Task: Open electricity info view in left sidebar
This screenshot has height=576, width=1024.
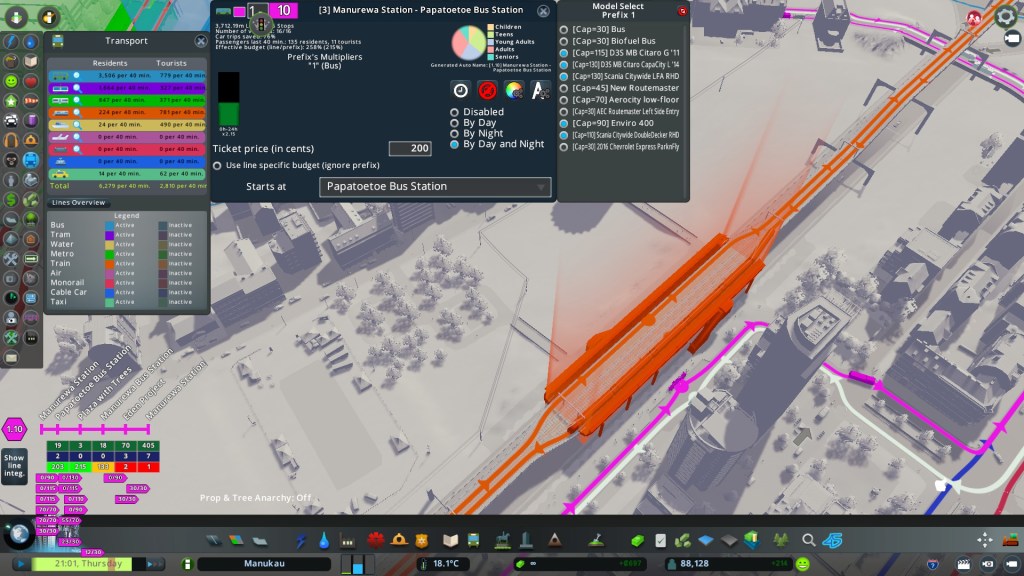Action: tap(11, 42)
